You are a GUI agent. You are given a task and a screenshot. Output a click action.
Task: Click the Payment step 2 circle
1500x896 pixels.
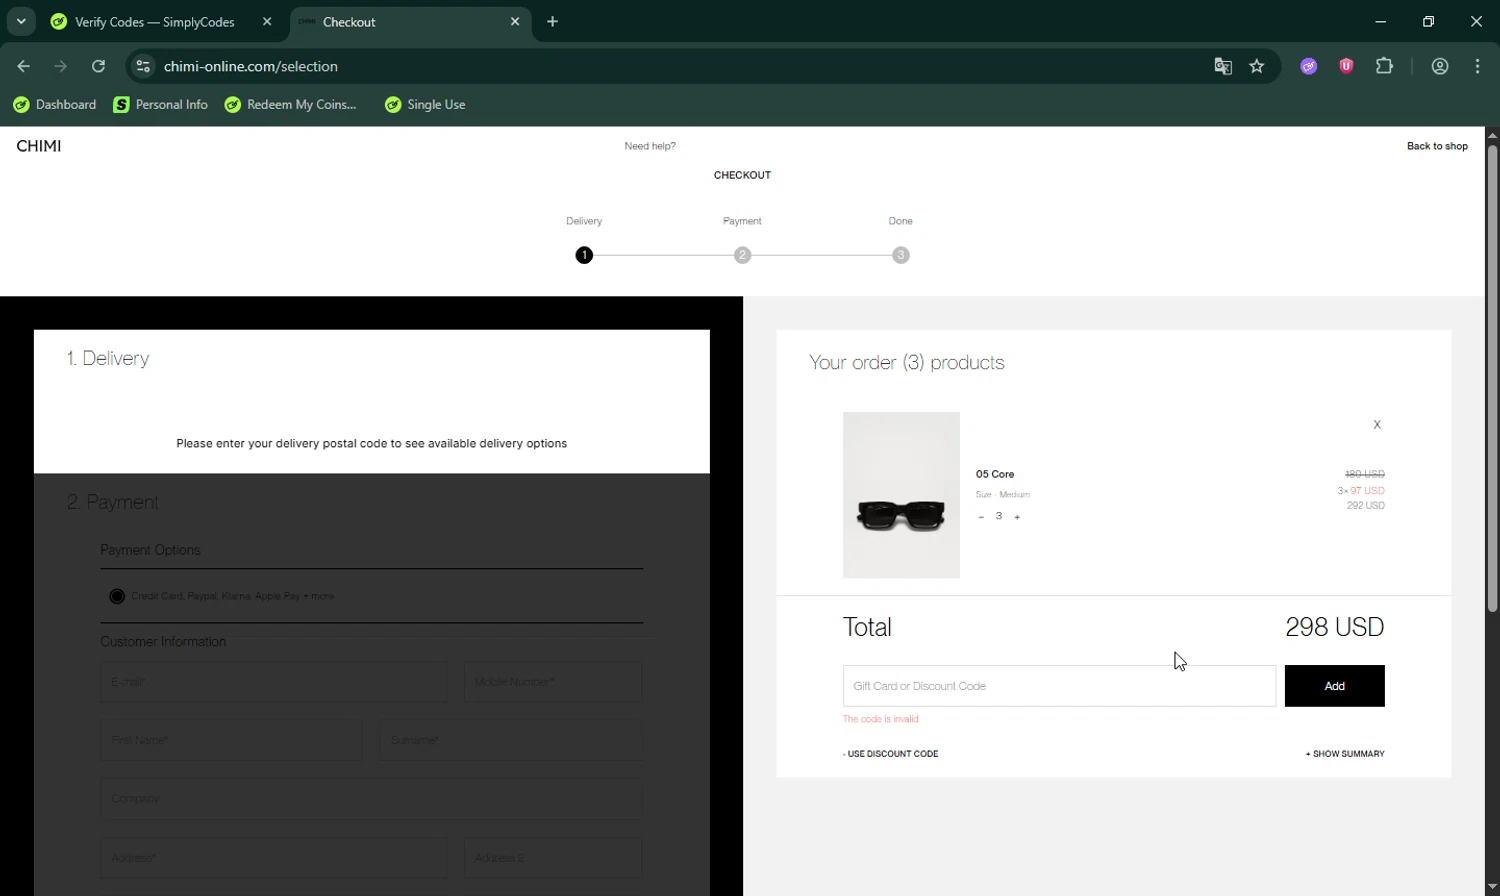(742, 255)
